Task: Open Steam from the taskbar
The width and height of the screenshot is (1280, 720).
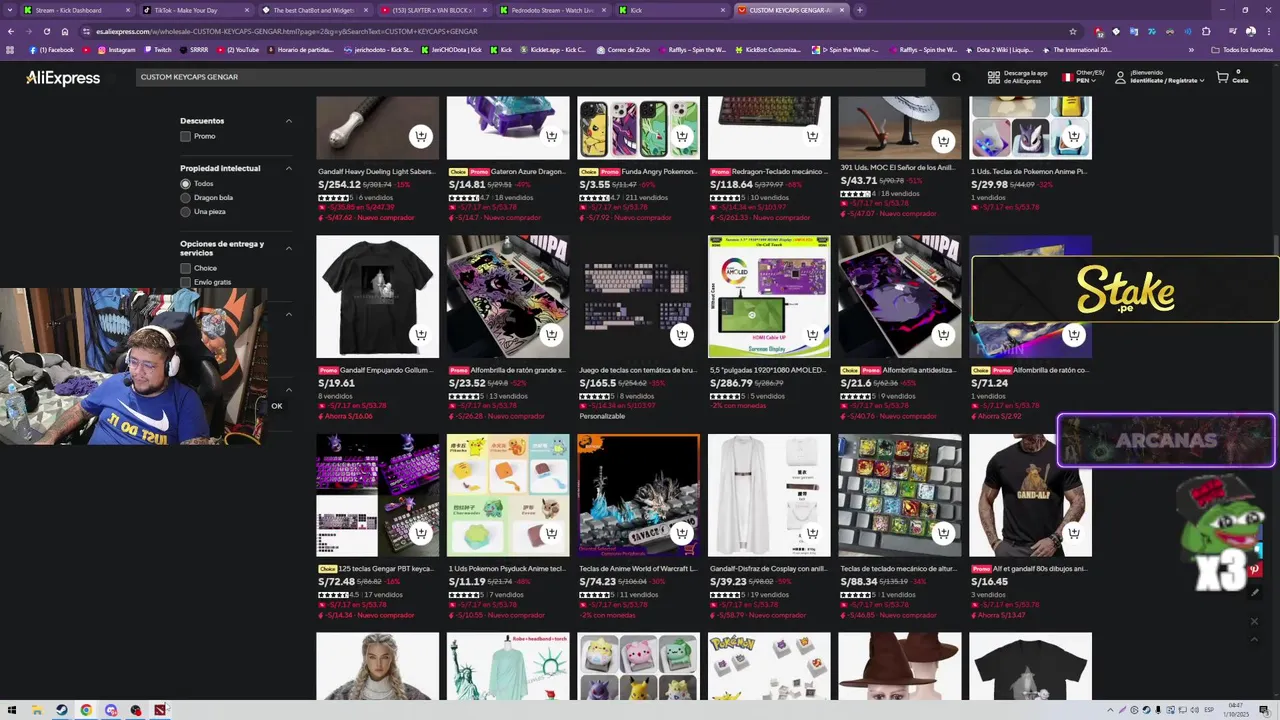Action: tap(62, 710)
